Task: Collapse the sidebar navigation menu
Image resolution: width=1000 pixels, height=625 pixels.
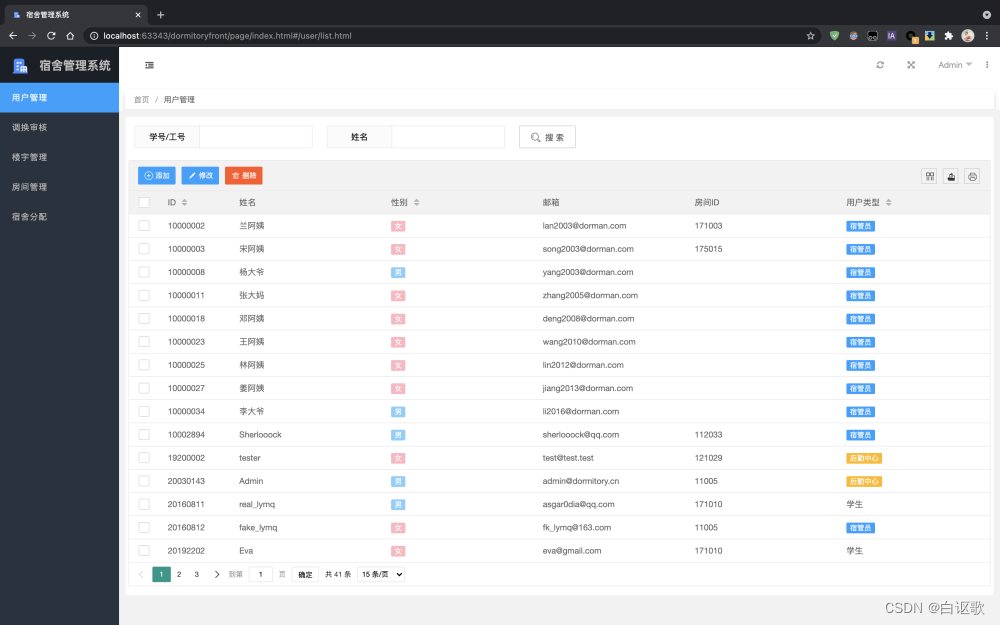Action: [x=149, y=64]
